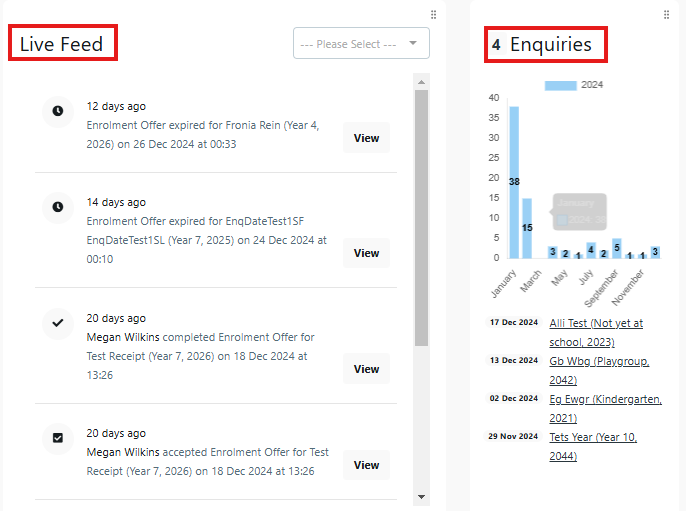View the completed Test Receipt offer
This screenshot has height=511, width=686.
click(366, 369)
